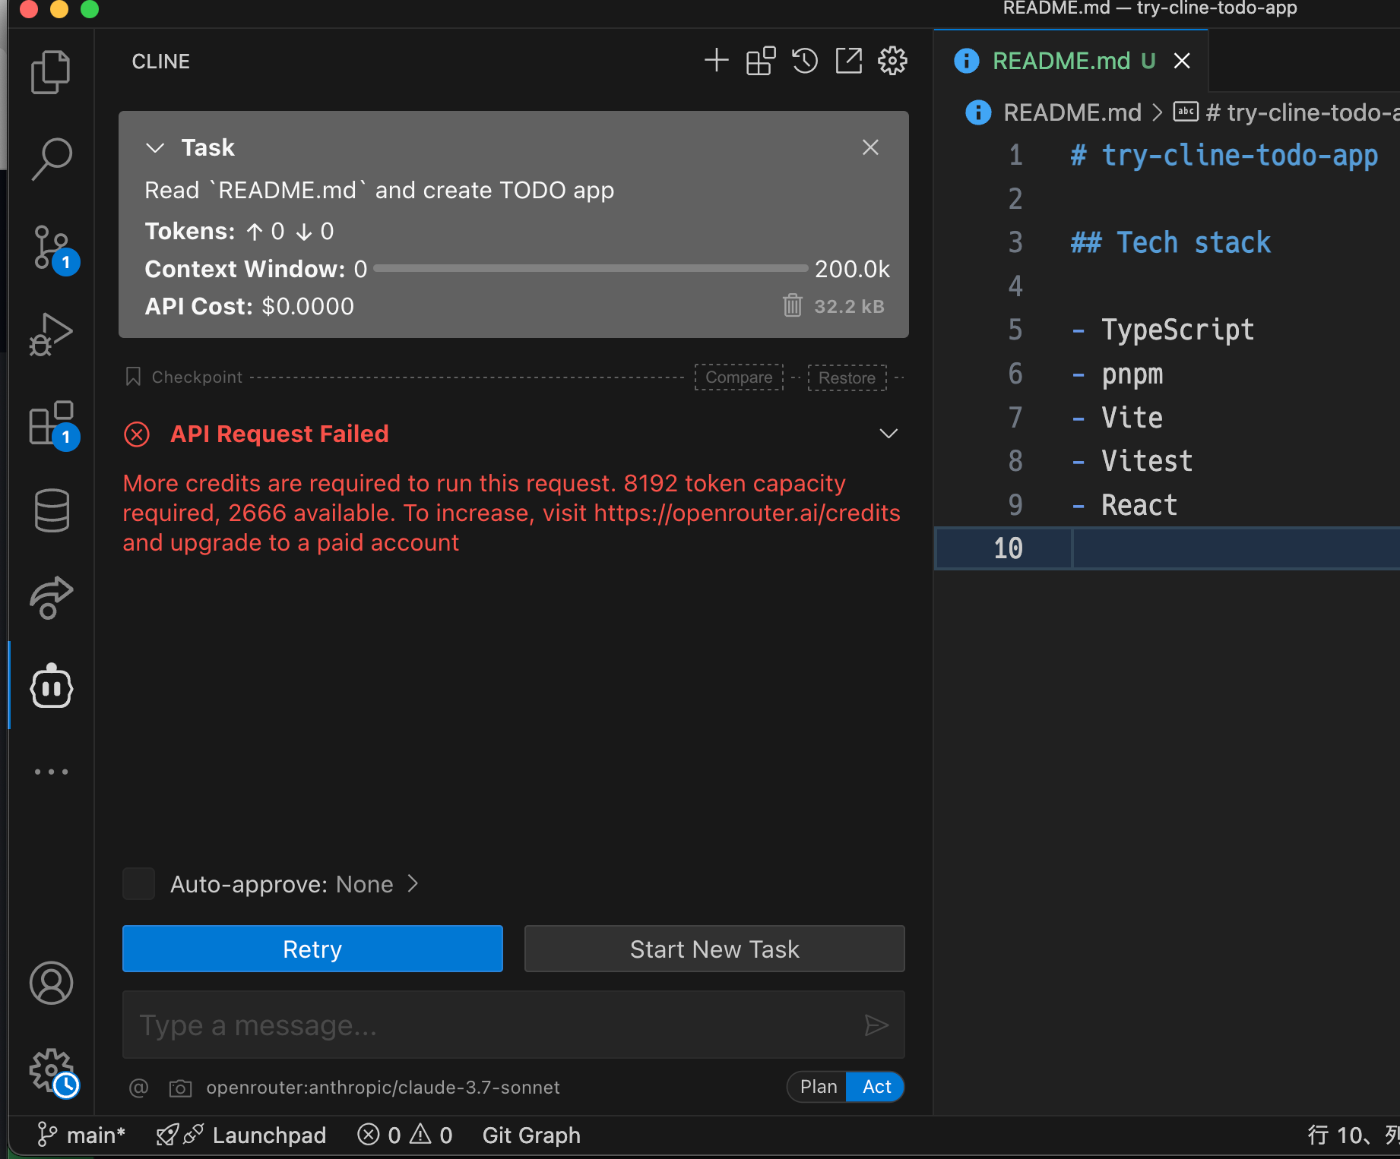Click the "- TypeScript" line in editor

pos(1162,330)
